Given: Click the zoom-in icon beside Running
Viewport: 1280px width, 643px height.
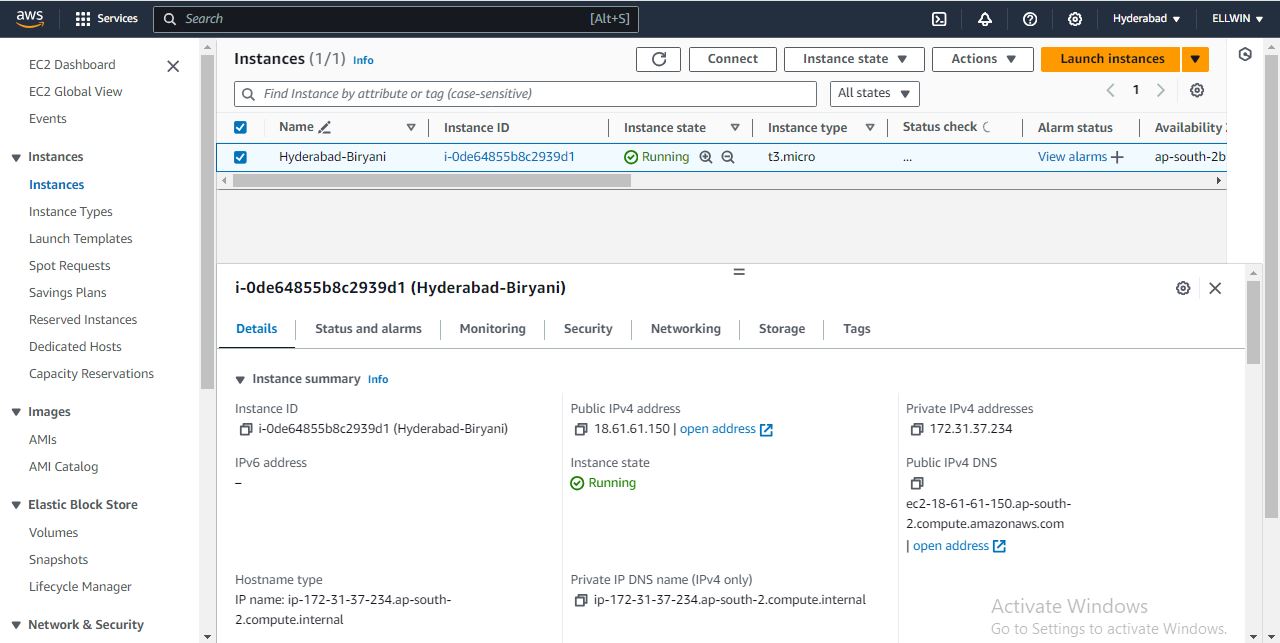Looking at the screenshot, I should point(706,157).
